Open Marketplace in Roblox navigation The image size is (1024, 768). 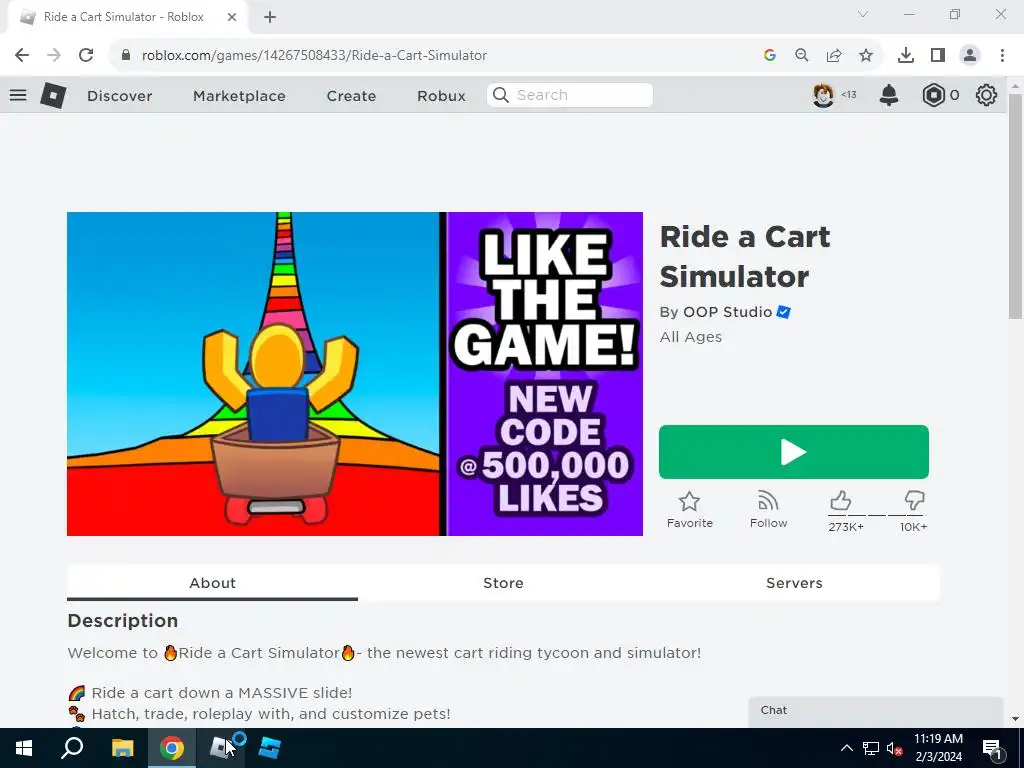tap(239, 95)
